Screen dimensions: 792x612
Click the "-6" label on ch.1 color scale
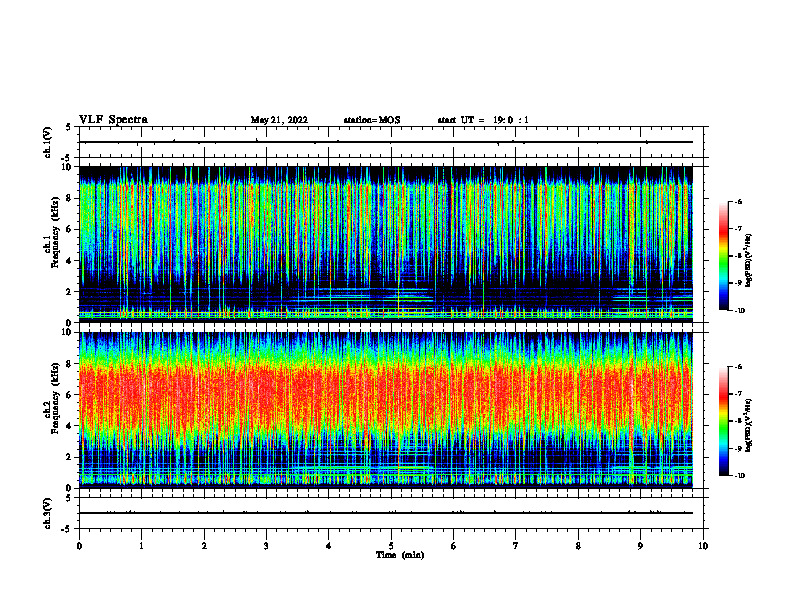[738, 201]
